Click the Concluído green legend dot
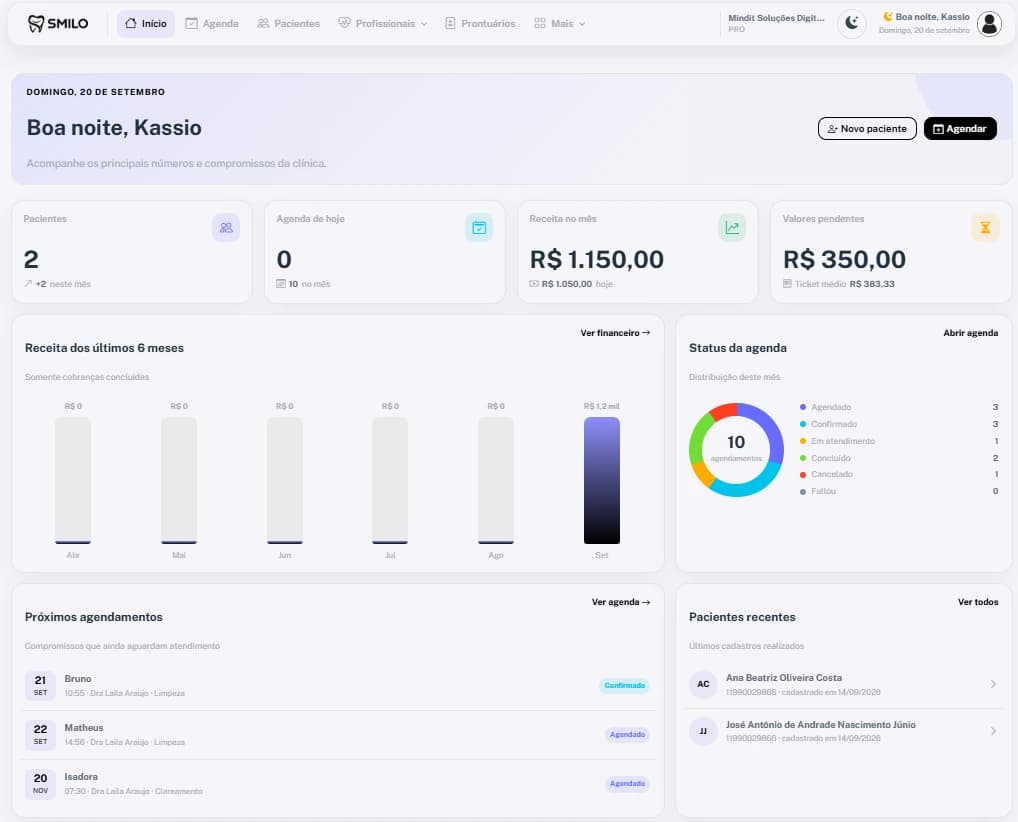Image resolution: width=1018 pixels, height=822 pixels. (803, 458)
